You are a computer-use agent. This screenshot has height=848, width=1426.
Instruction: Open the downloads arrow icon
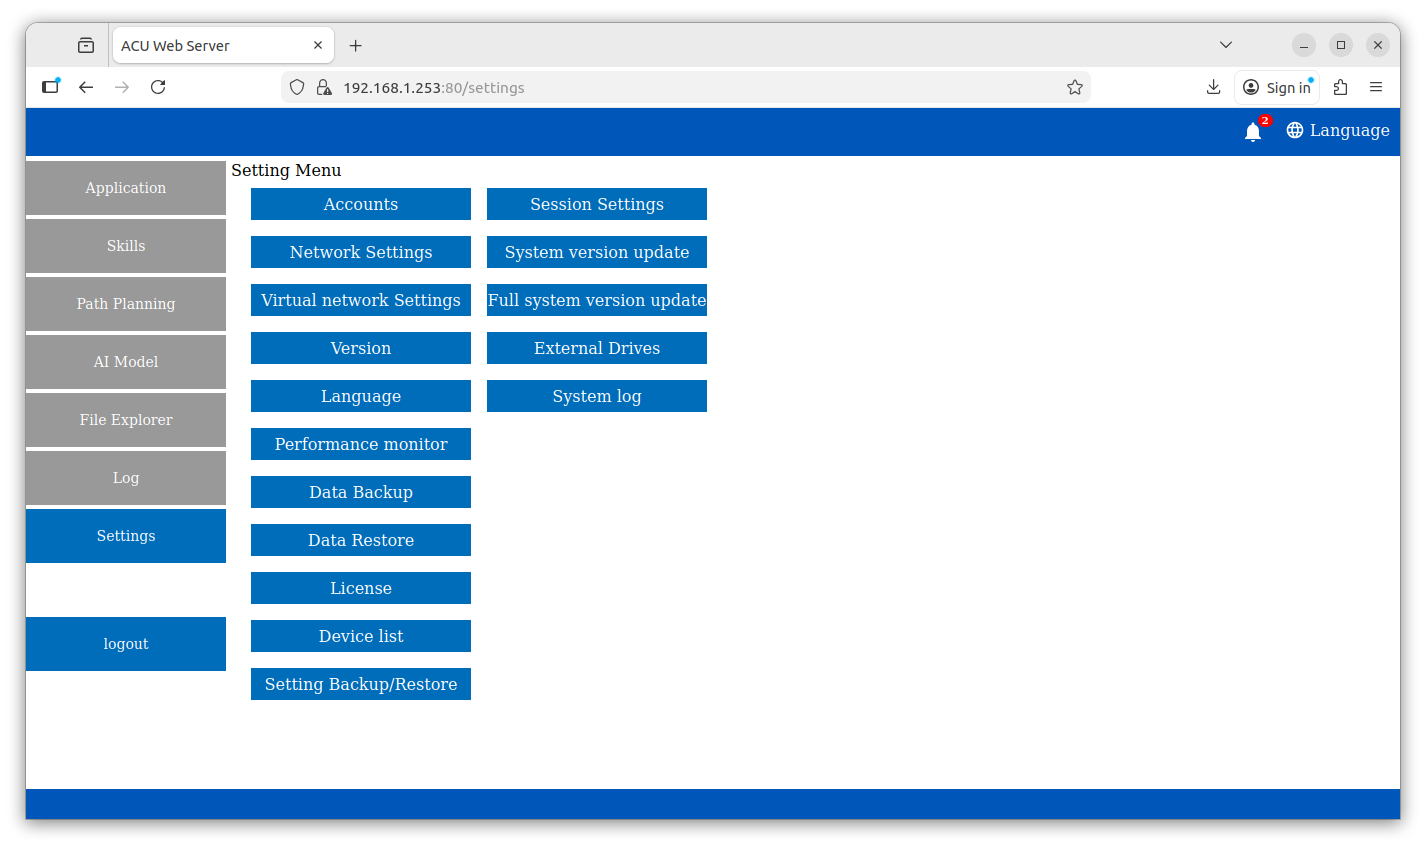click(1213, 87)
